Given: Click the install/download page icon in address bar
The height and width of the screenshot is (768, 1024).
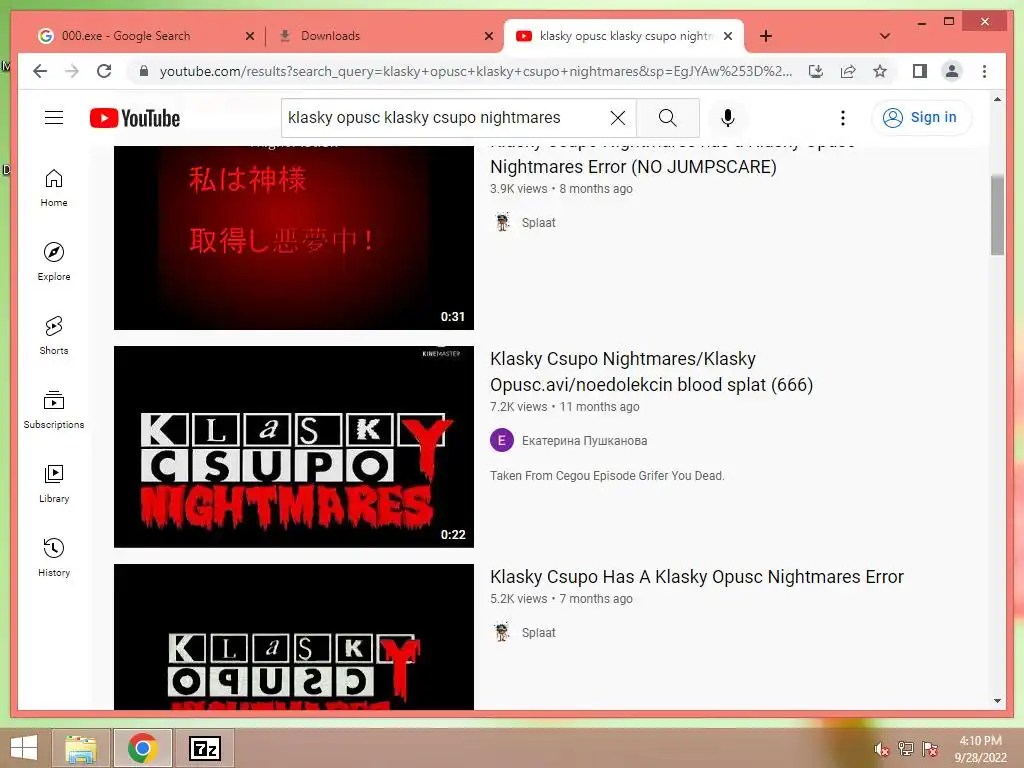Looking at the screenshot, I should click(x=816, y=71).
